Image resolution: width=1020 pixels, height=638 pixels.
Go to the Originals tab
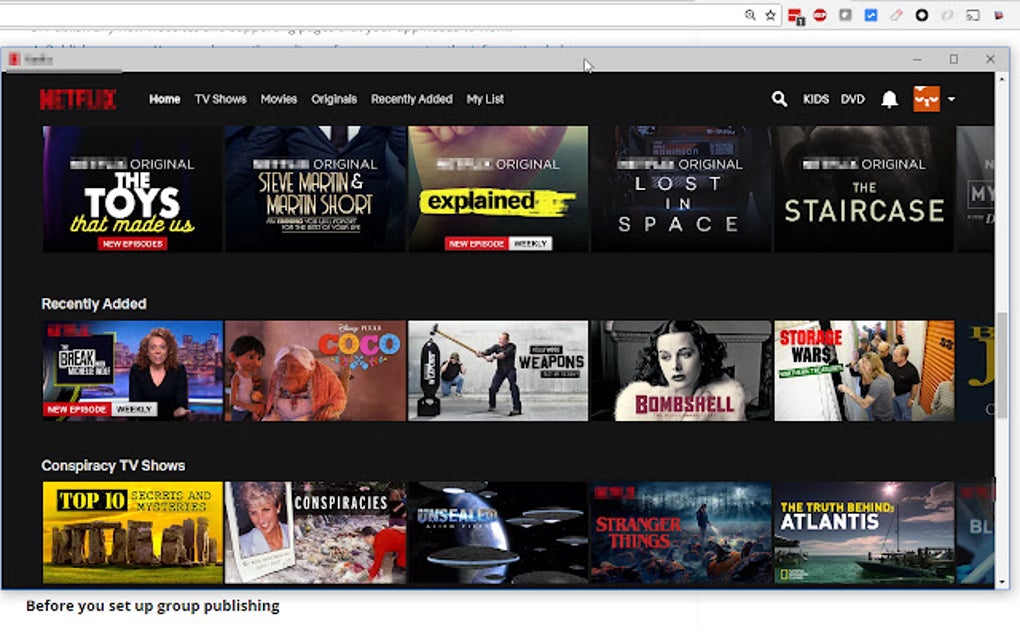[x=334, y=99]
